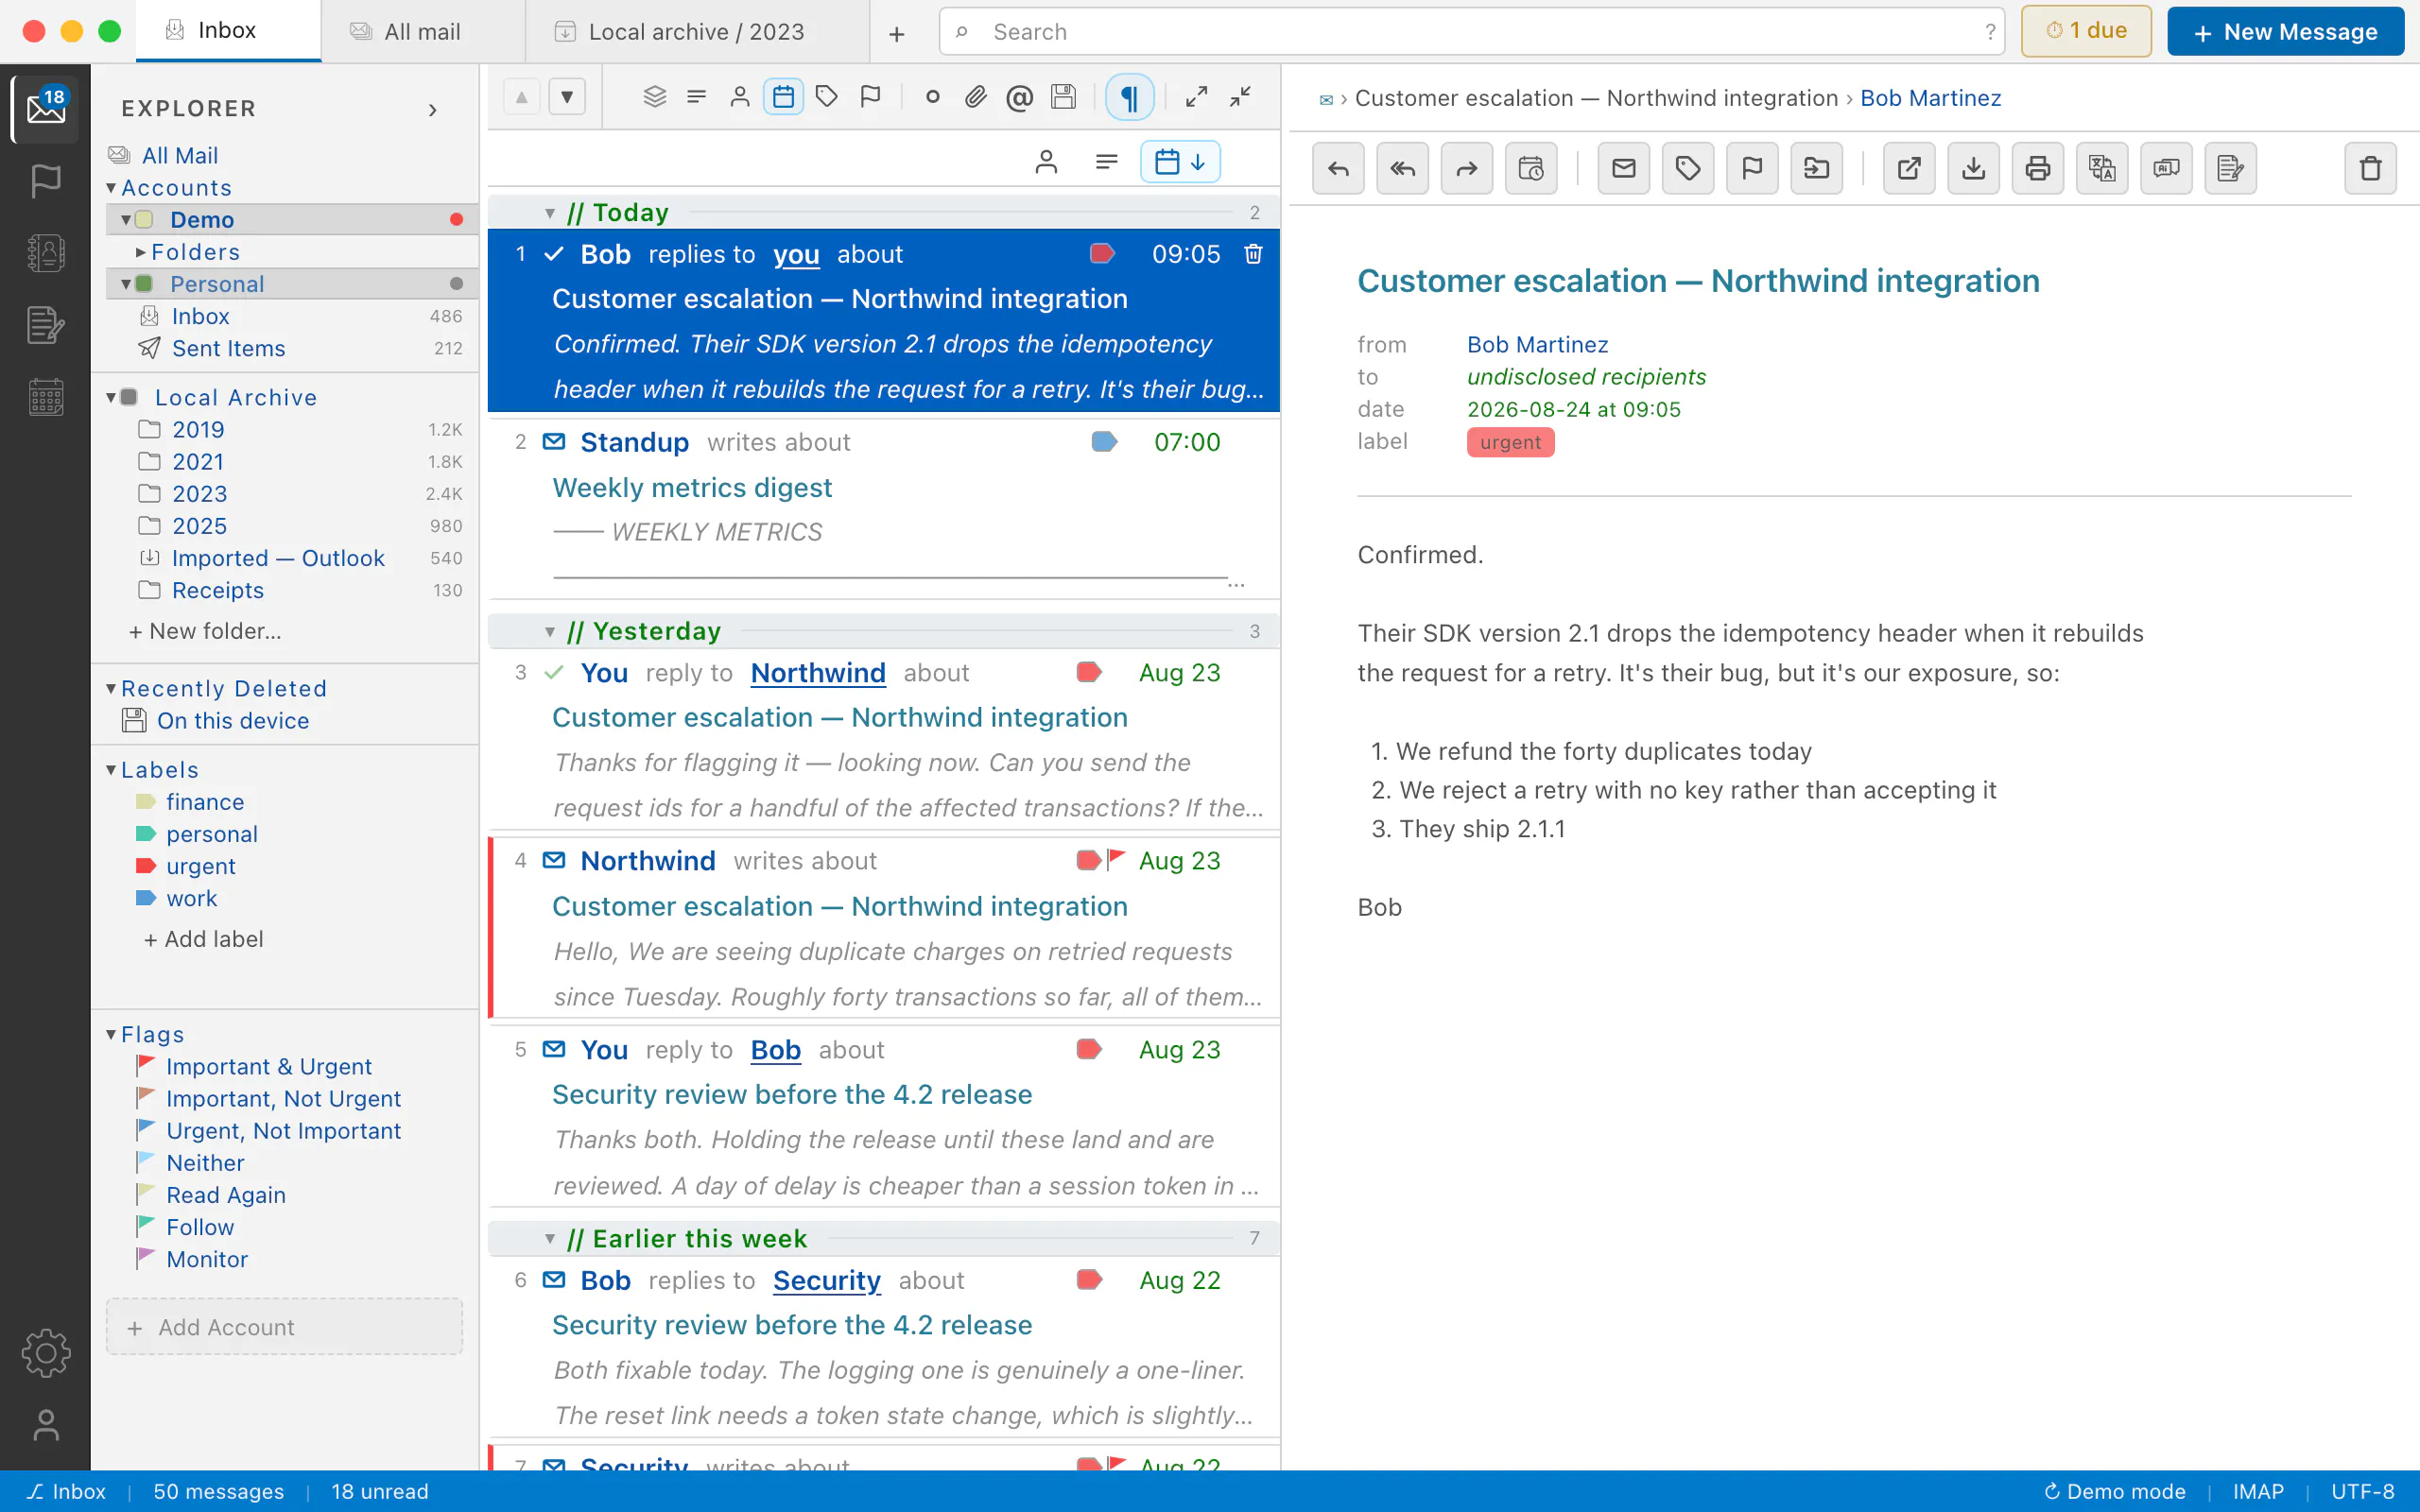
Task: Switch to the Inbox tab
Action: point(228,31)
